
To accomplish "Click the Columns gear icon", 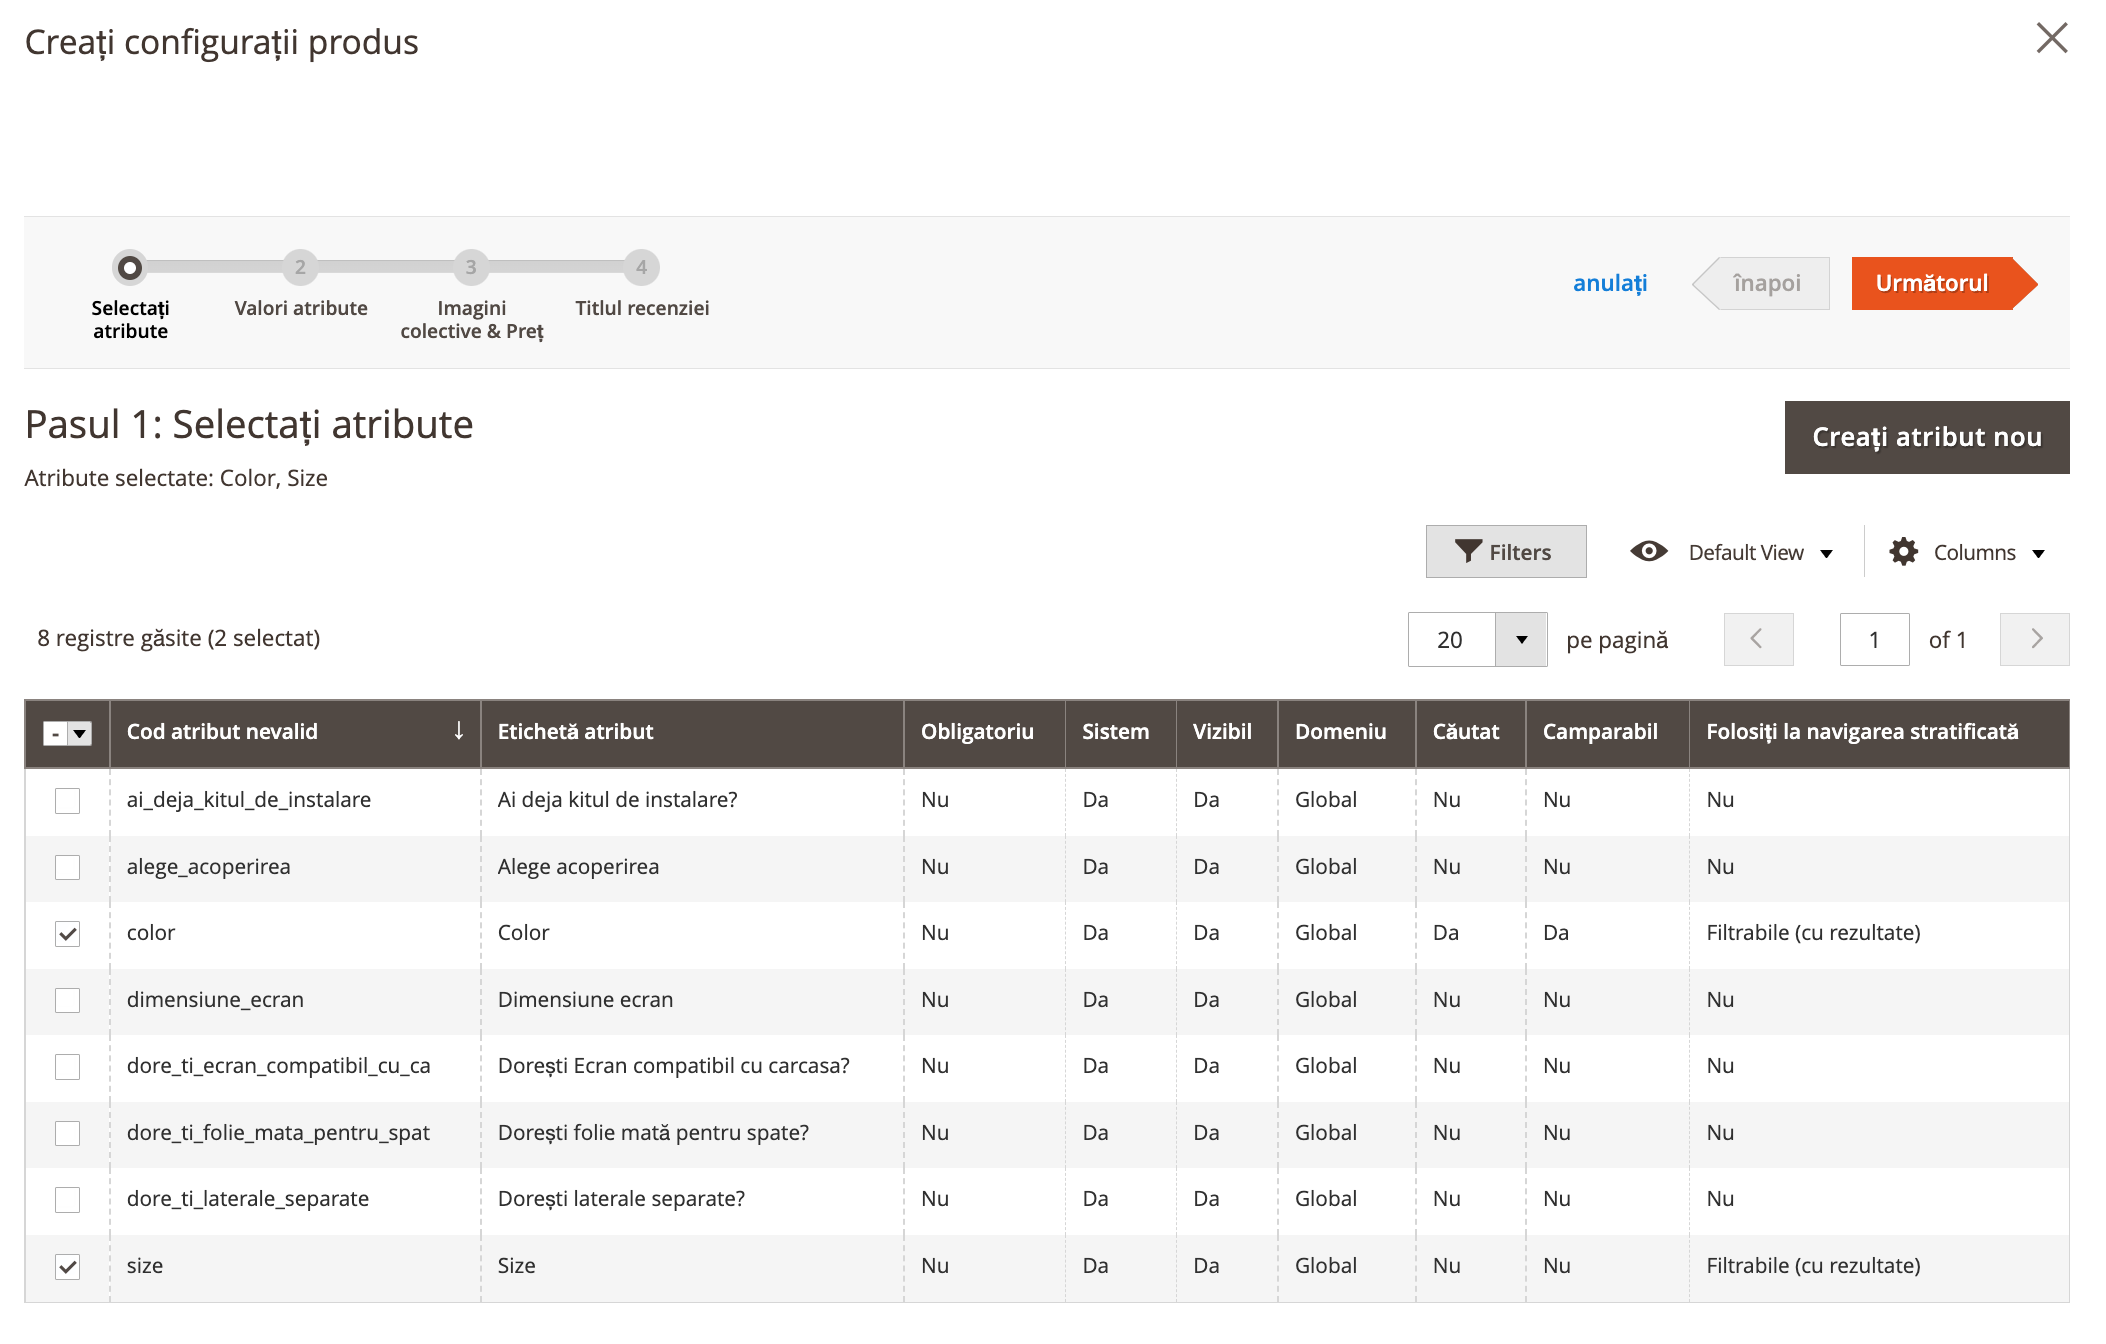I will (1903, 552).
